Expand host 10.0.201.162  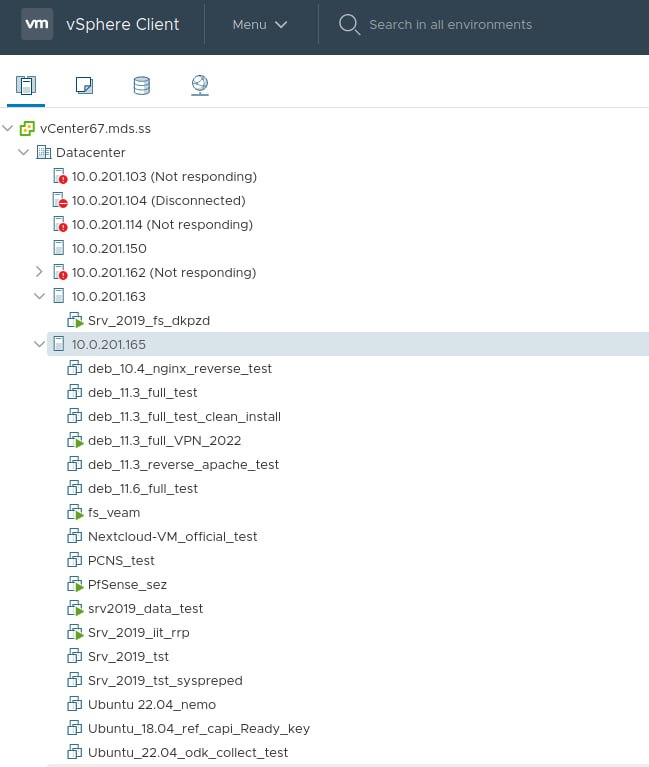(39, 272)
